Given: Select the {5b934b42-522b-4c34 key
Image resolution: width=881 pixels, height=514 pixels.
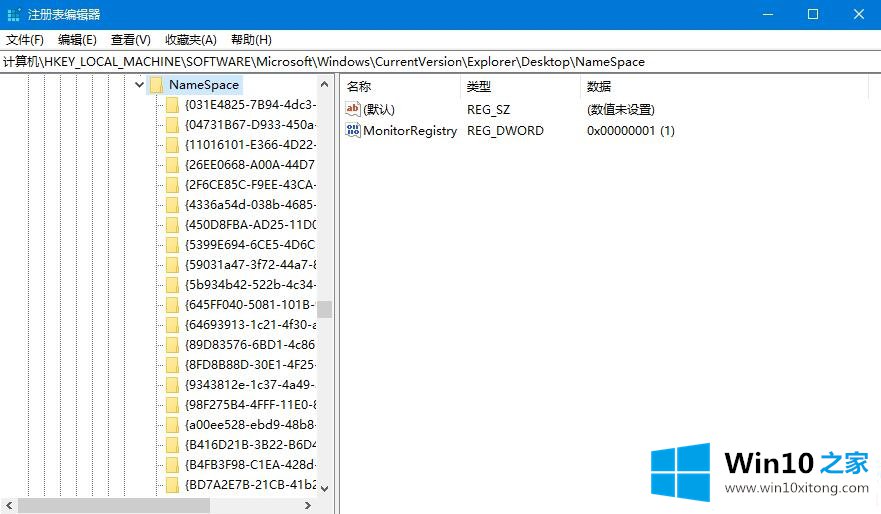Looking at the screenshot, I should tap(250, 285).
